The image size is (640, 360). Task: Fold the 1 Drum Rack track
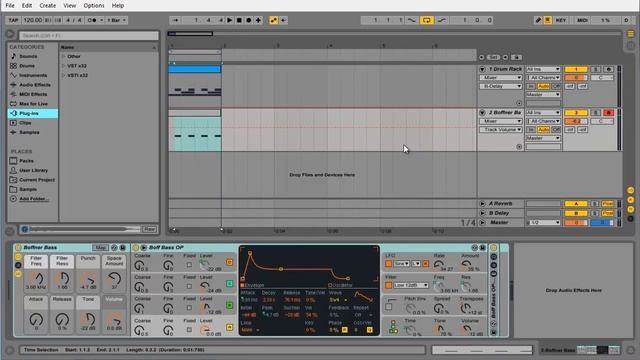(482, 69)
